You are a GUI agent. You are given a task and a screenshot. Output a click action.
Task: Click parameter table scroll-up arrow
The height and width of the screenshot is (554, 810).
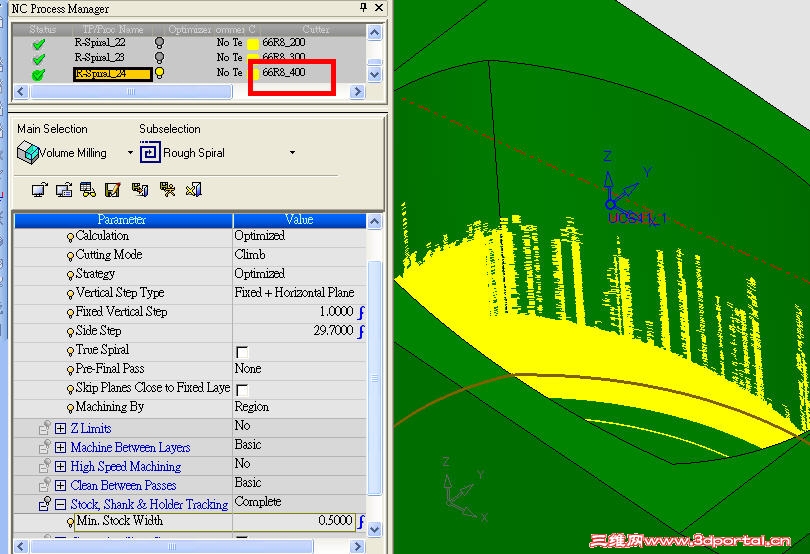375,222
